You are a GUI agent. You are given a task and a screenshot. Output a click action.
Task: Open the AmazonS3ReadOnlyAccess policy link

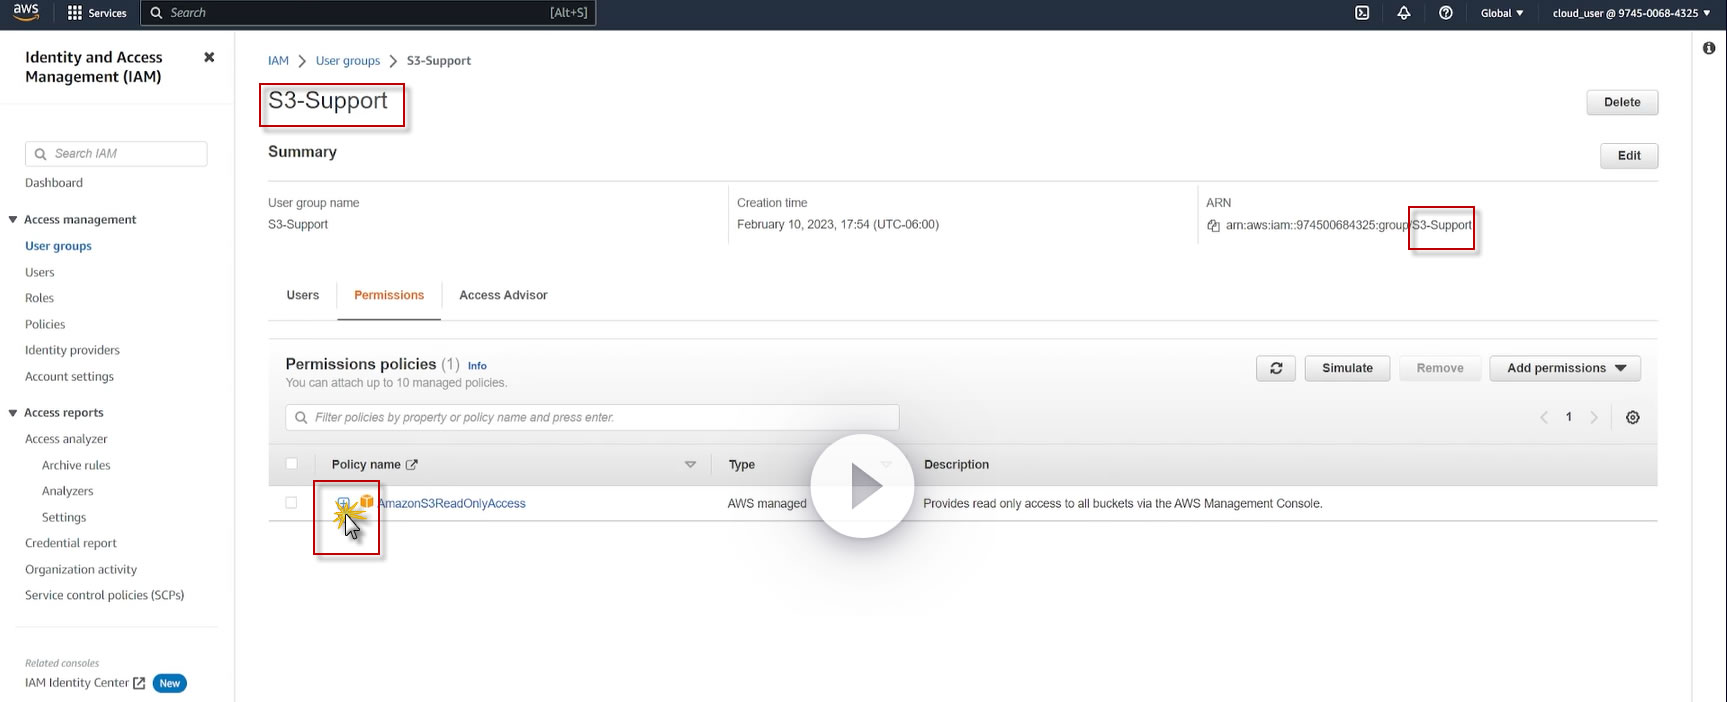coord(452,503)
